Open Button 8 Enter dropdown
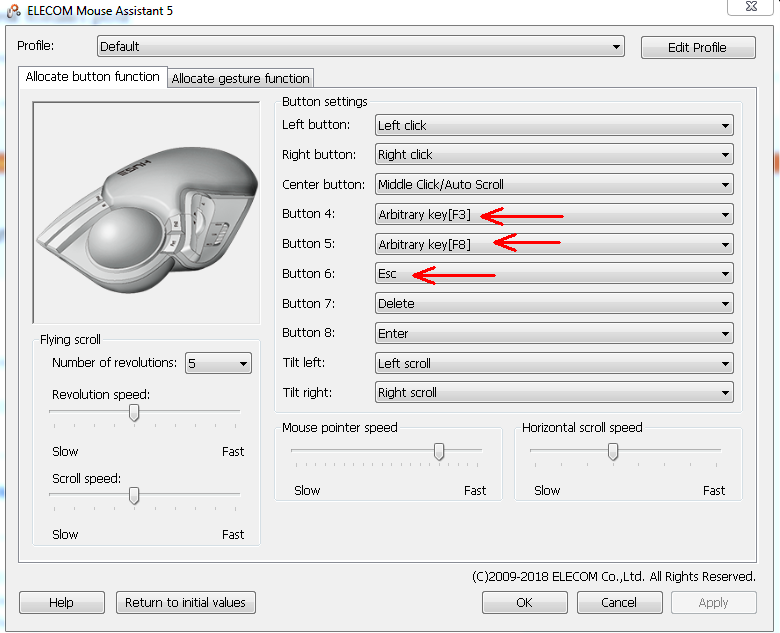Image resolution: width=780 pixels, height=633 pixels. pyautogui.click(x=554, y=333)
